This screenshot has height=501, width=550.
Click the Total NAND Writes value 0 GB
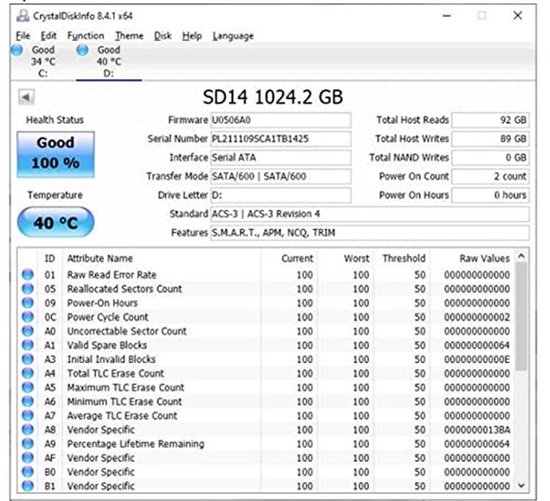click(490, 158)
